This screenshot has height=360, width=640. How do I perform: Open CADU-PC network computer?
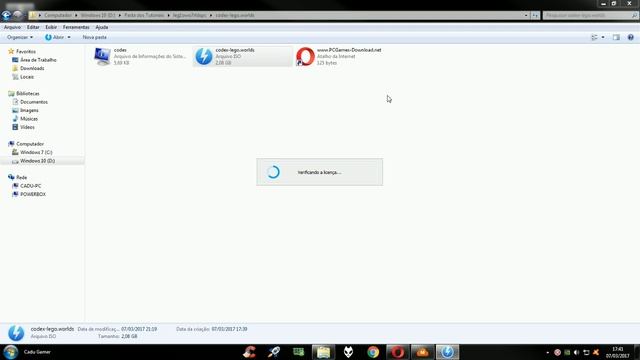coord(30,186)
